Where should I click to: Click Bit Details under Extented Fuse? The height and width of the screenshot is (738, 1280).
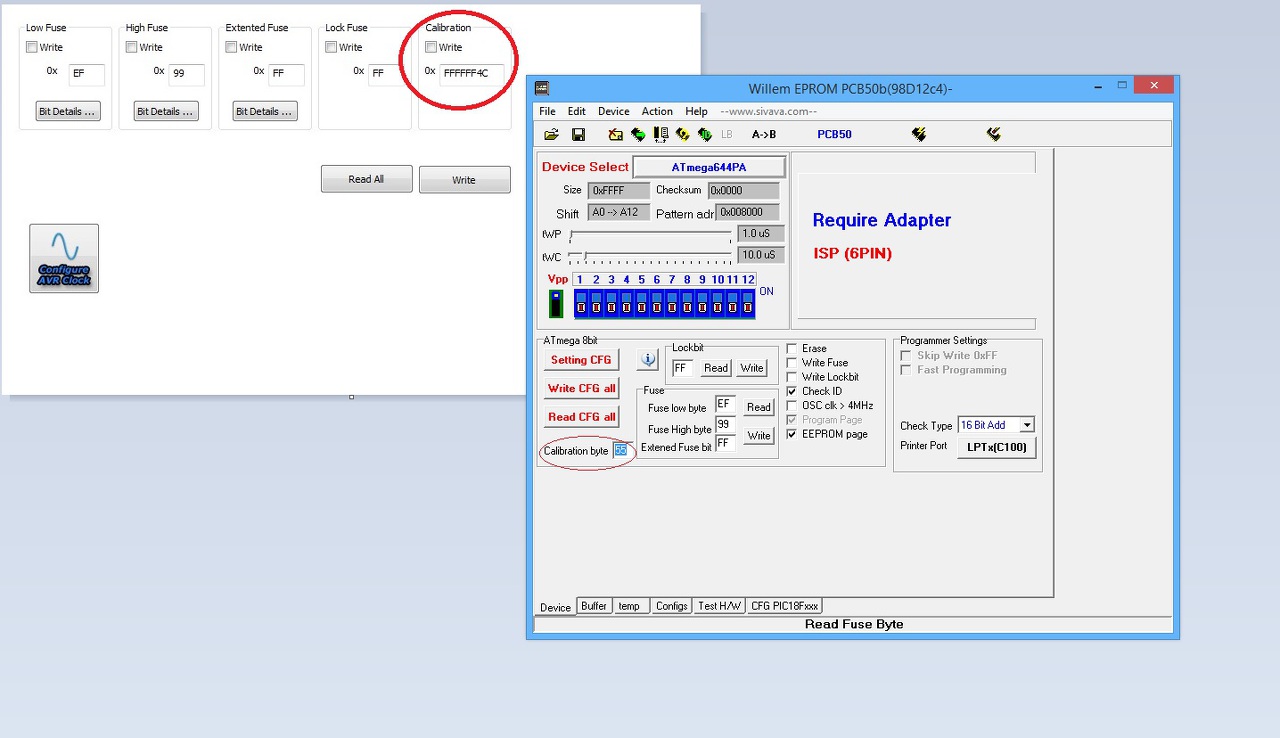(265, 111)
